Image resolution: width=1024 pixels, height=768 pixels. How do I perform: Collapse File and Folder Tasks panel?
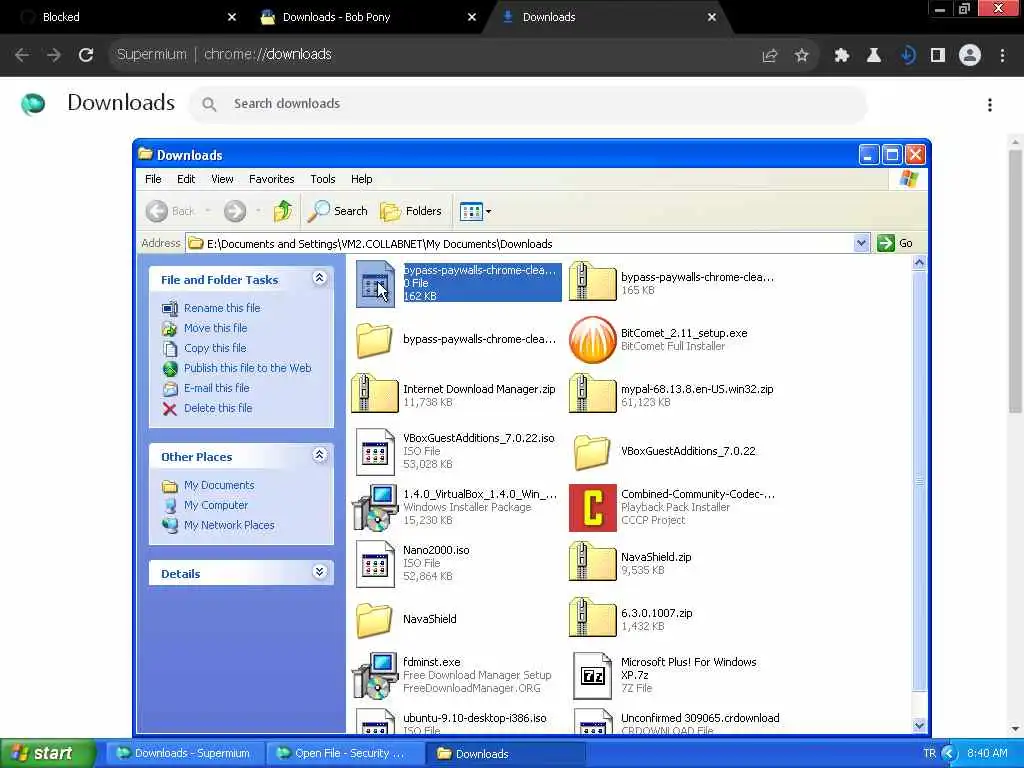point(319,278)
